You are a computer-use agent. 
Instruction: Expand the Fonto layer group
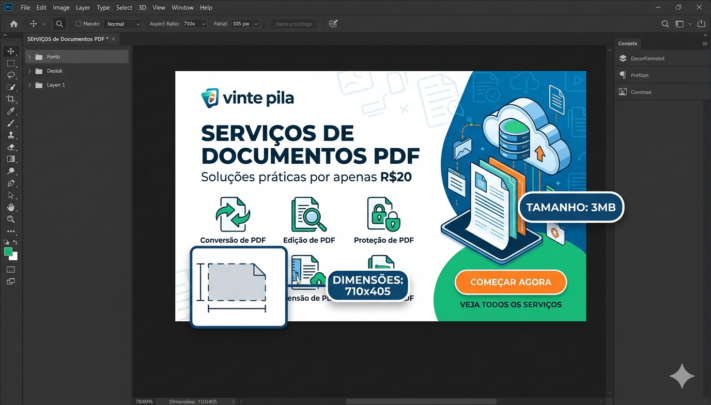[x=29, y=57]
